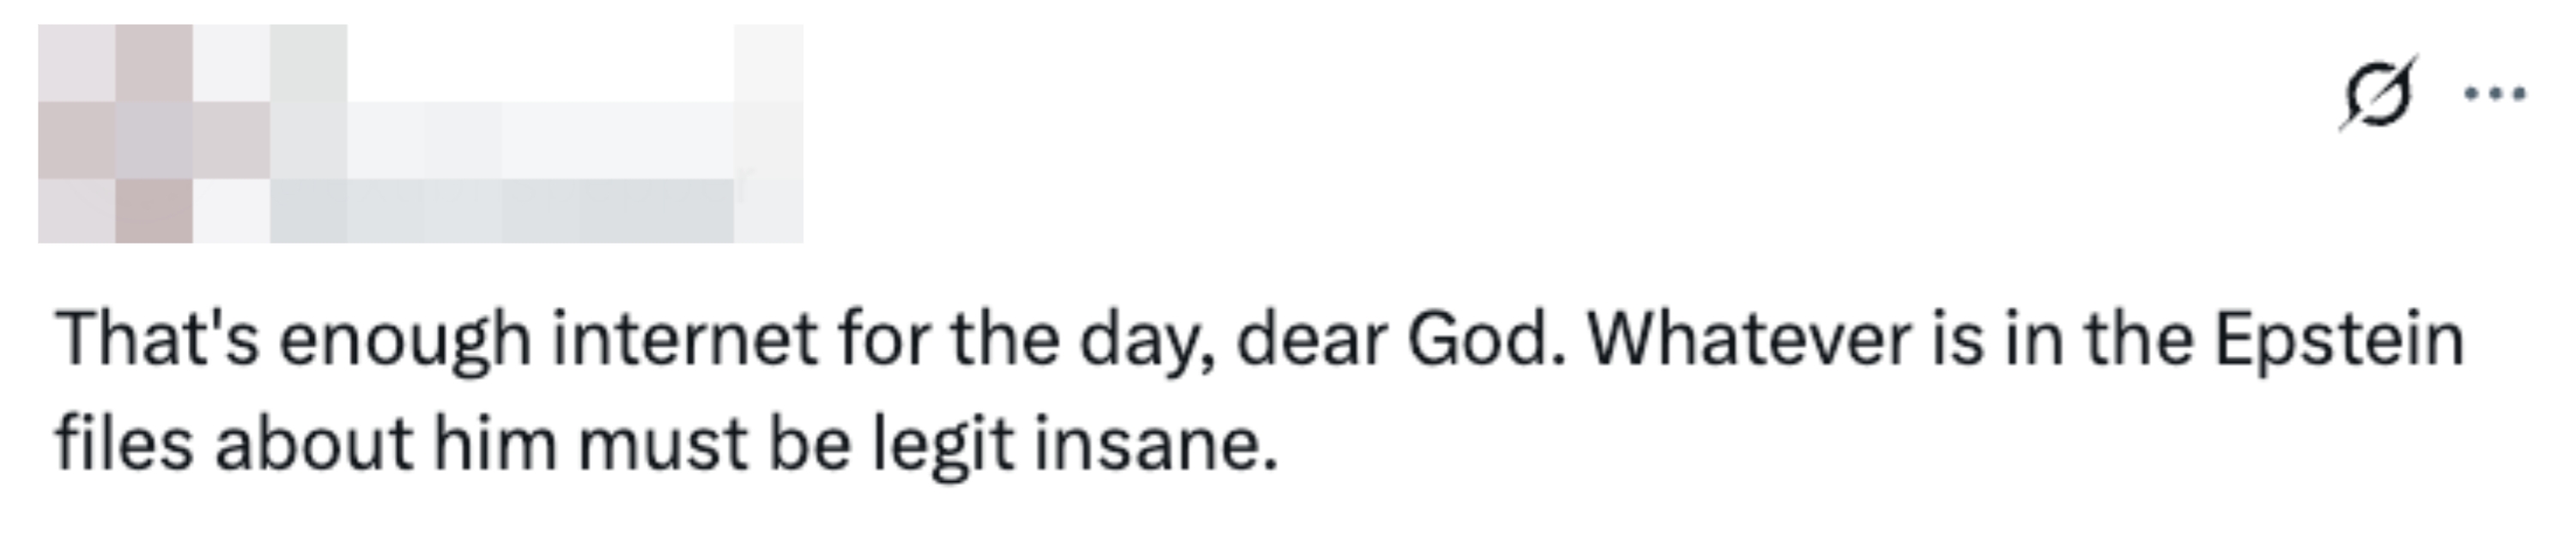Open the blurred author display name

pyautogui.click(x=540, y=140)
